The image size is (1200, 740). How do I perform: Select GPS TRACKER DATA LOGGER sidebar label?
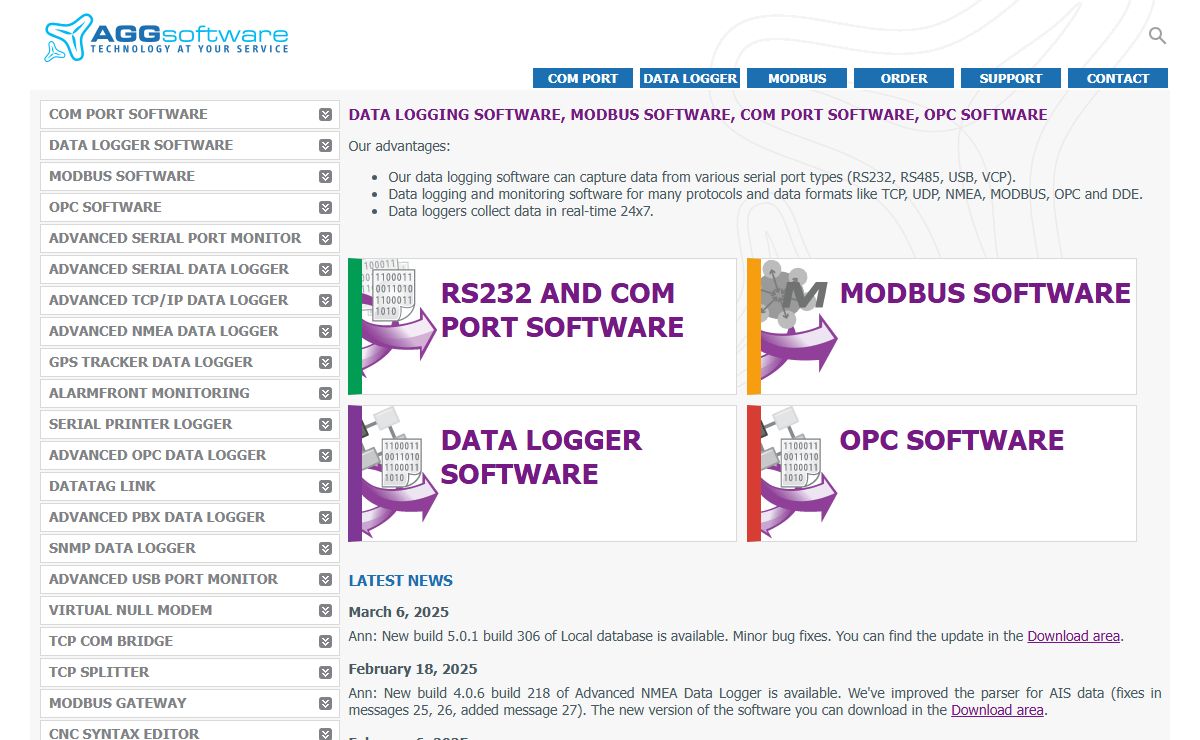tap(151, 362)
